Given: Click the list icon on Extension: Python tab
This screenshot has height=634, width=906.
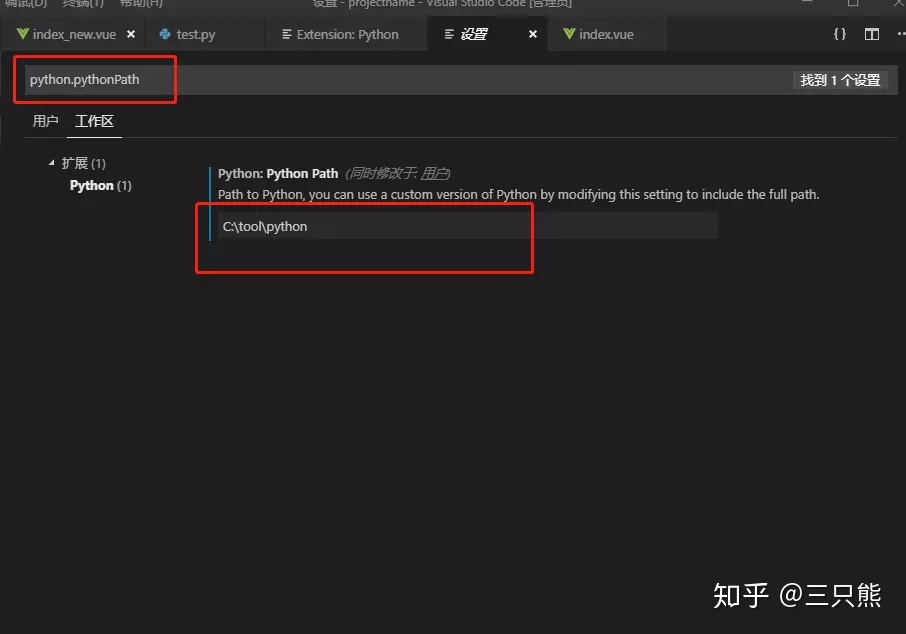Looking at the screenshot, I should tap(287, 35).
